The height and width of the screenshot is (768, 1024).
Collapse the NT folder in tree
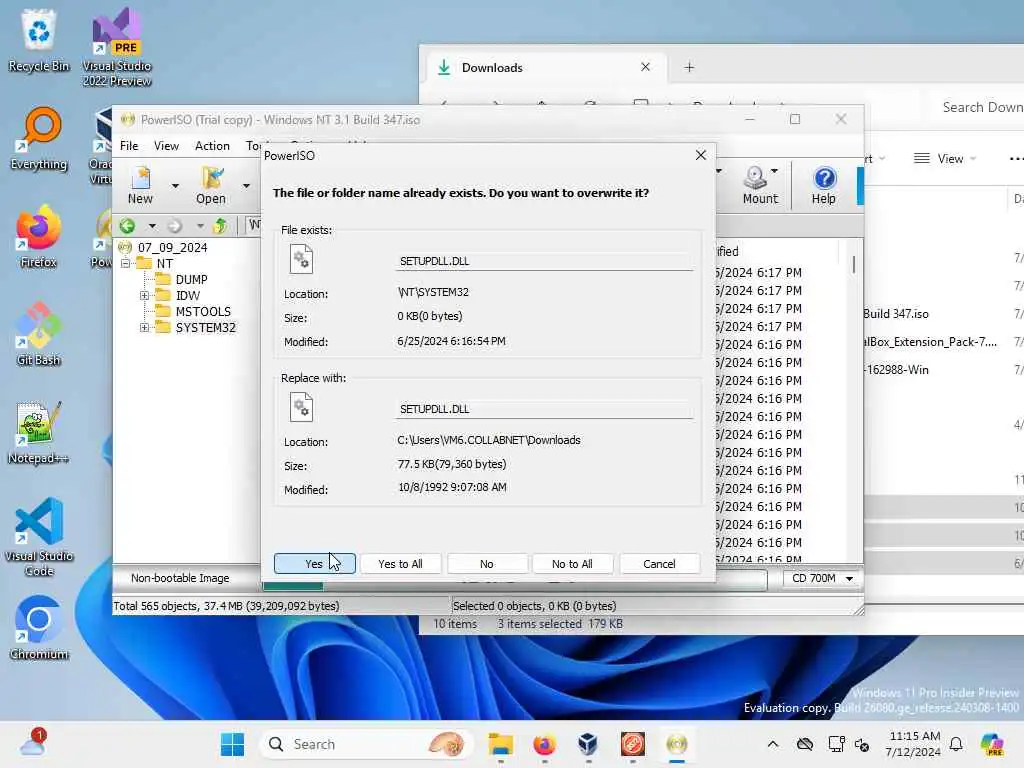click(125, 263)
